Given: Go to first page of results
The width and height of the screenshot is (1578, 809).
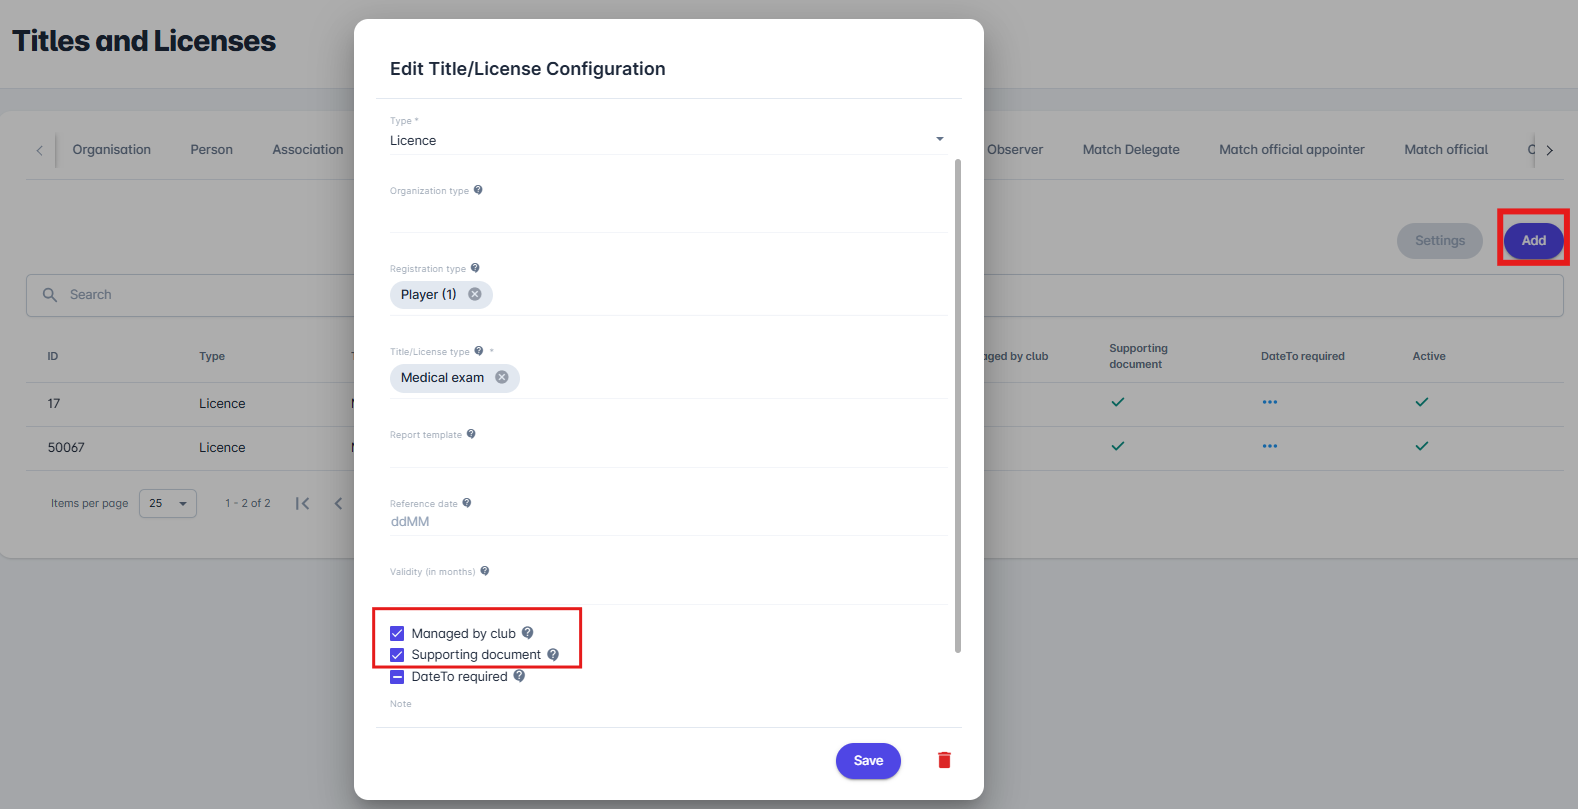Looking at the screenshot, I should [x=302, y=503].
